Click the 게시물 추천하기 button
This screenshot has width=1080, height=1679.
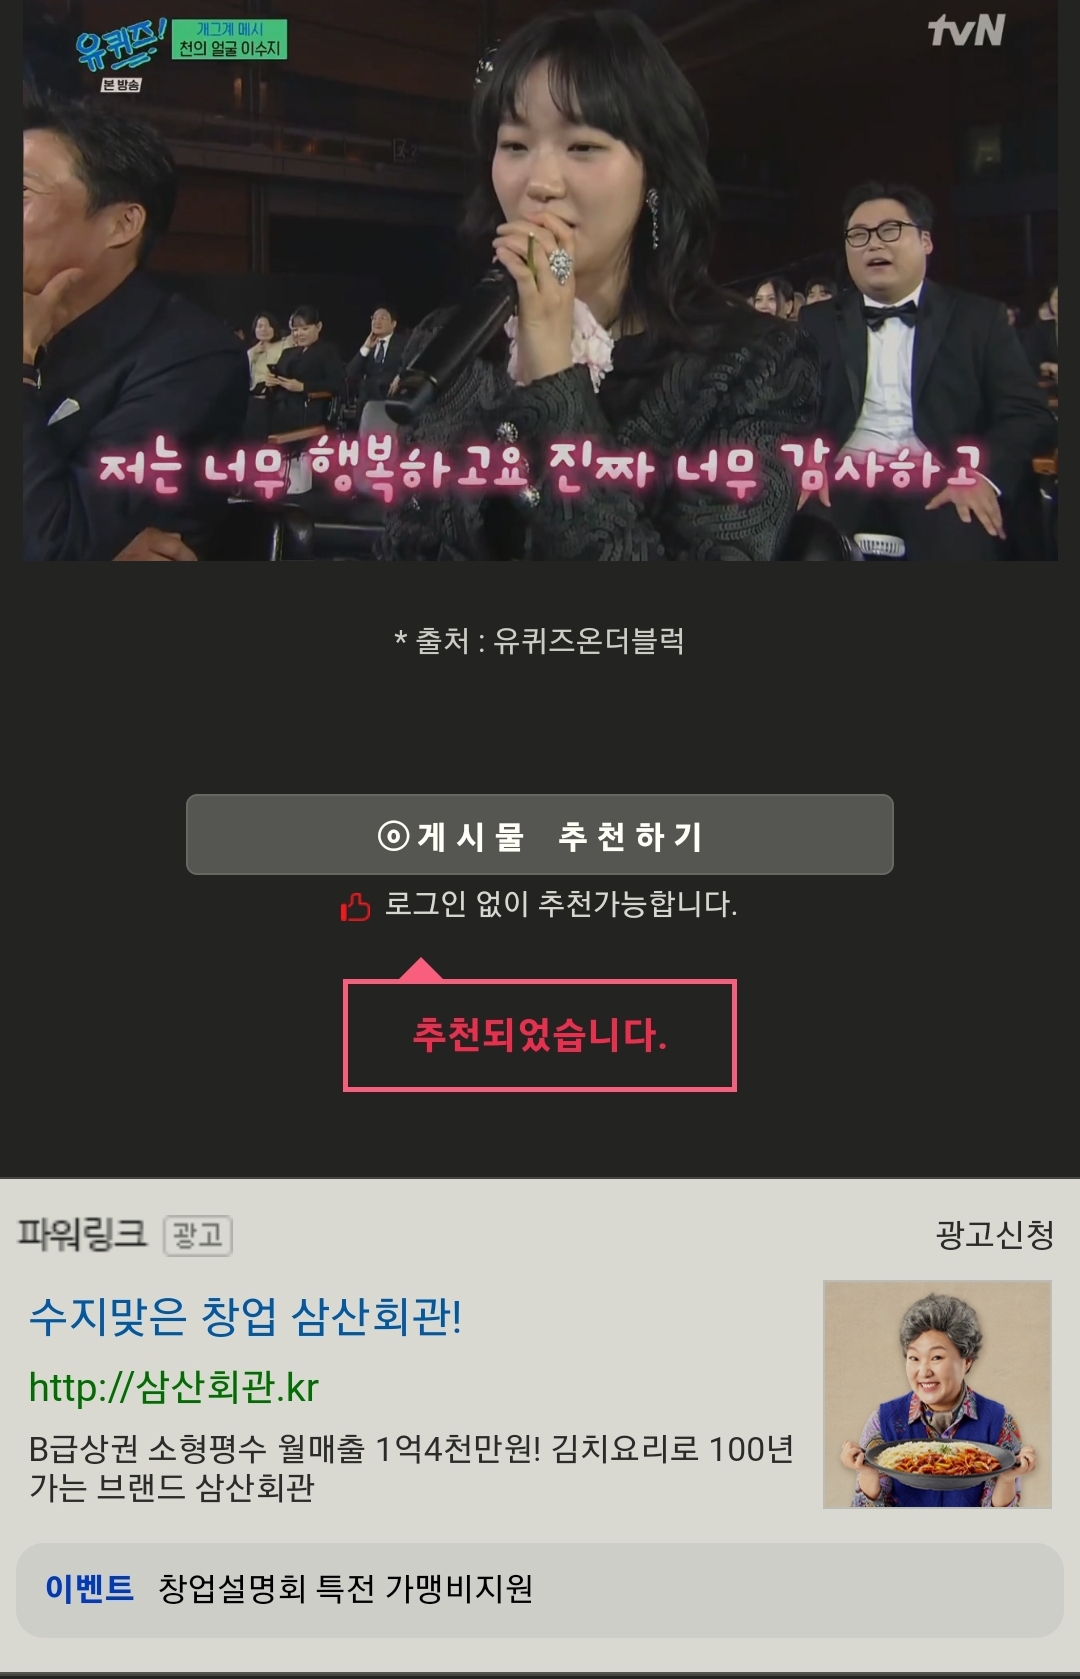pos(539,835)
